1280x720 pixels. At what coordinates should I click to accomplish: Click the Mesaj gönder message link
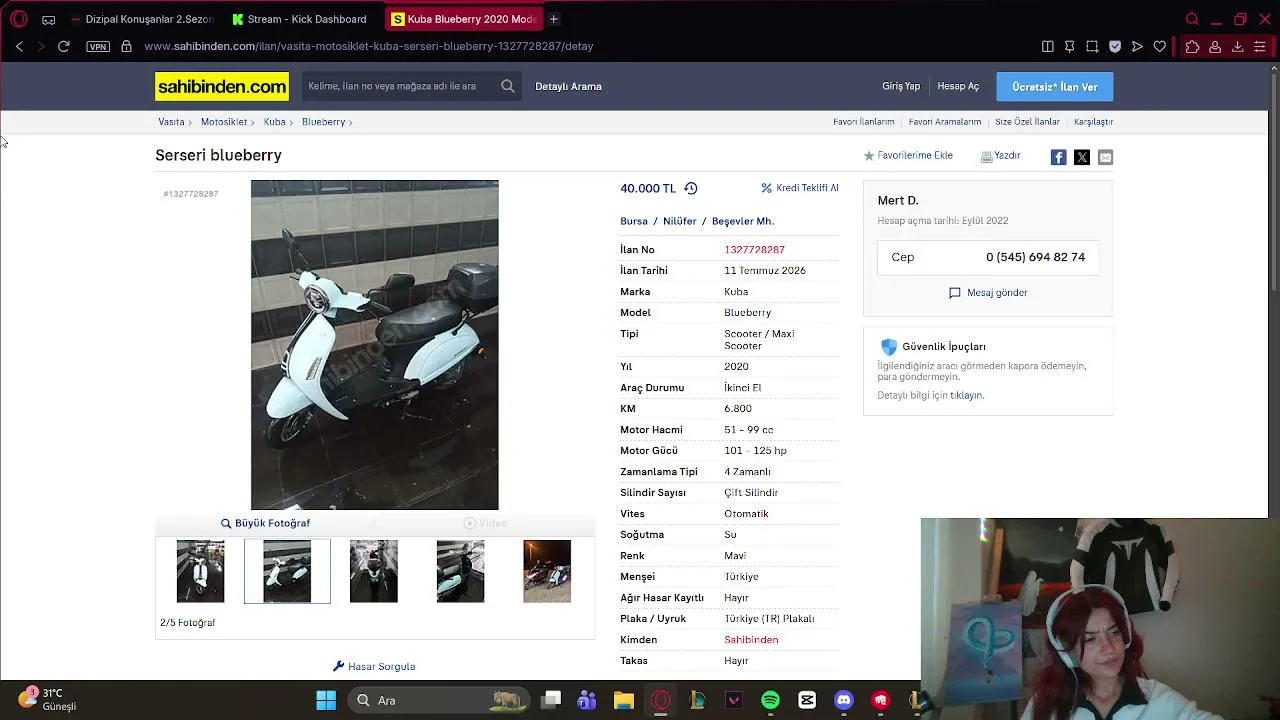click(988, 293)
